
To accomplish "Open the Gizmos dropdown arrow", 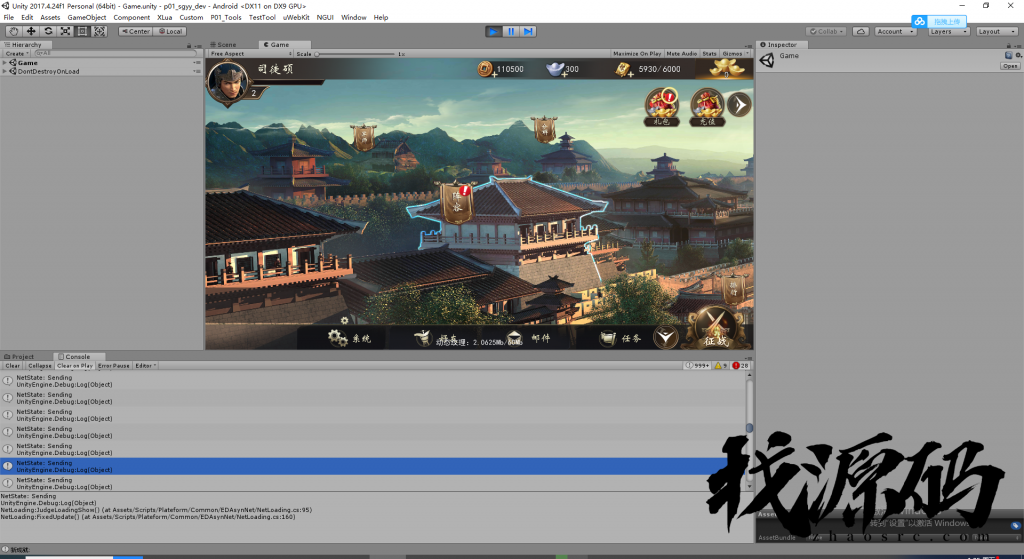I will click(x=748, y=54).
